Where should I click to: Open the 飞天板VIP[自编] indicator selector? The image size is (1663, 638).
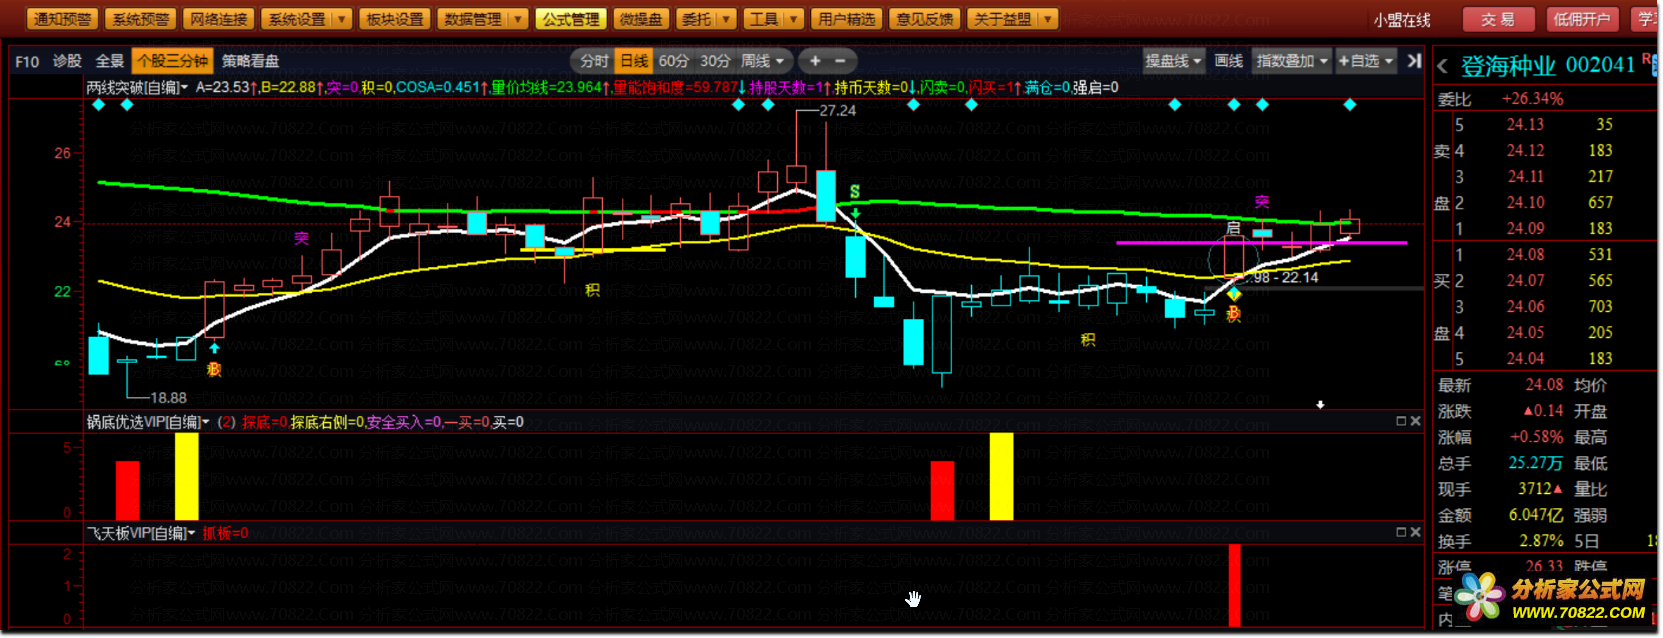coord(141,532)
